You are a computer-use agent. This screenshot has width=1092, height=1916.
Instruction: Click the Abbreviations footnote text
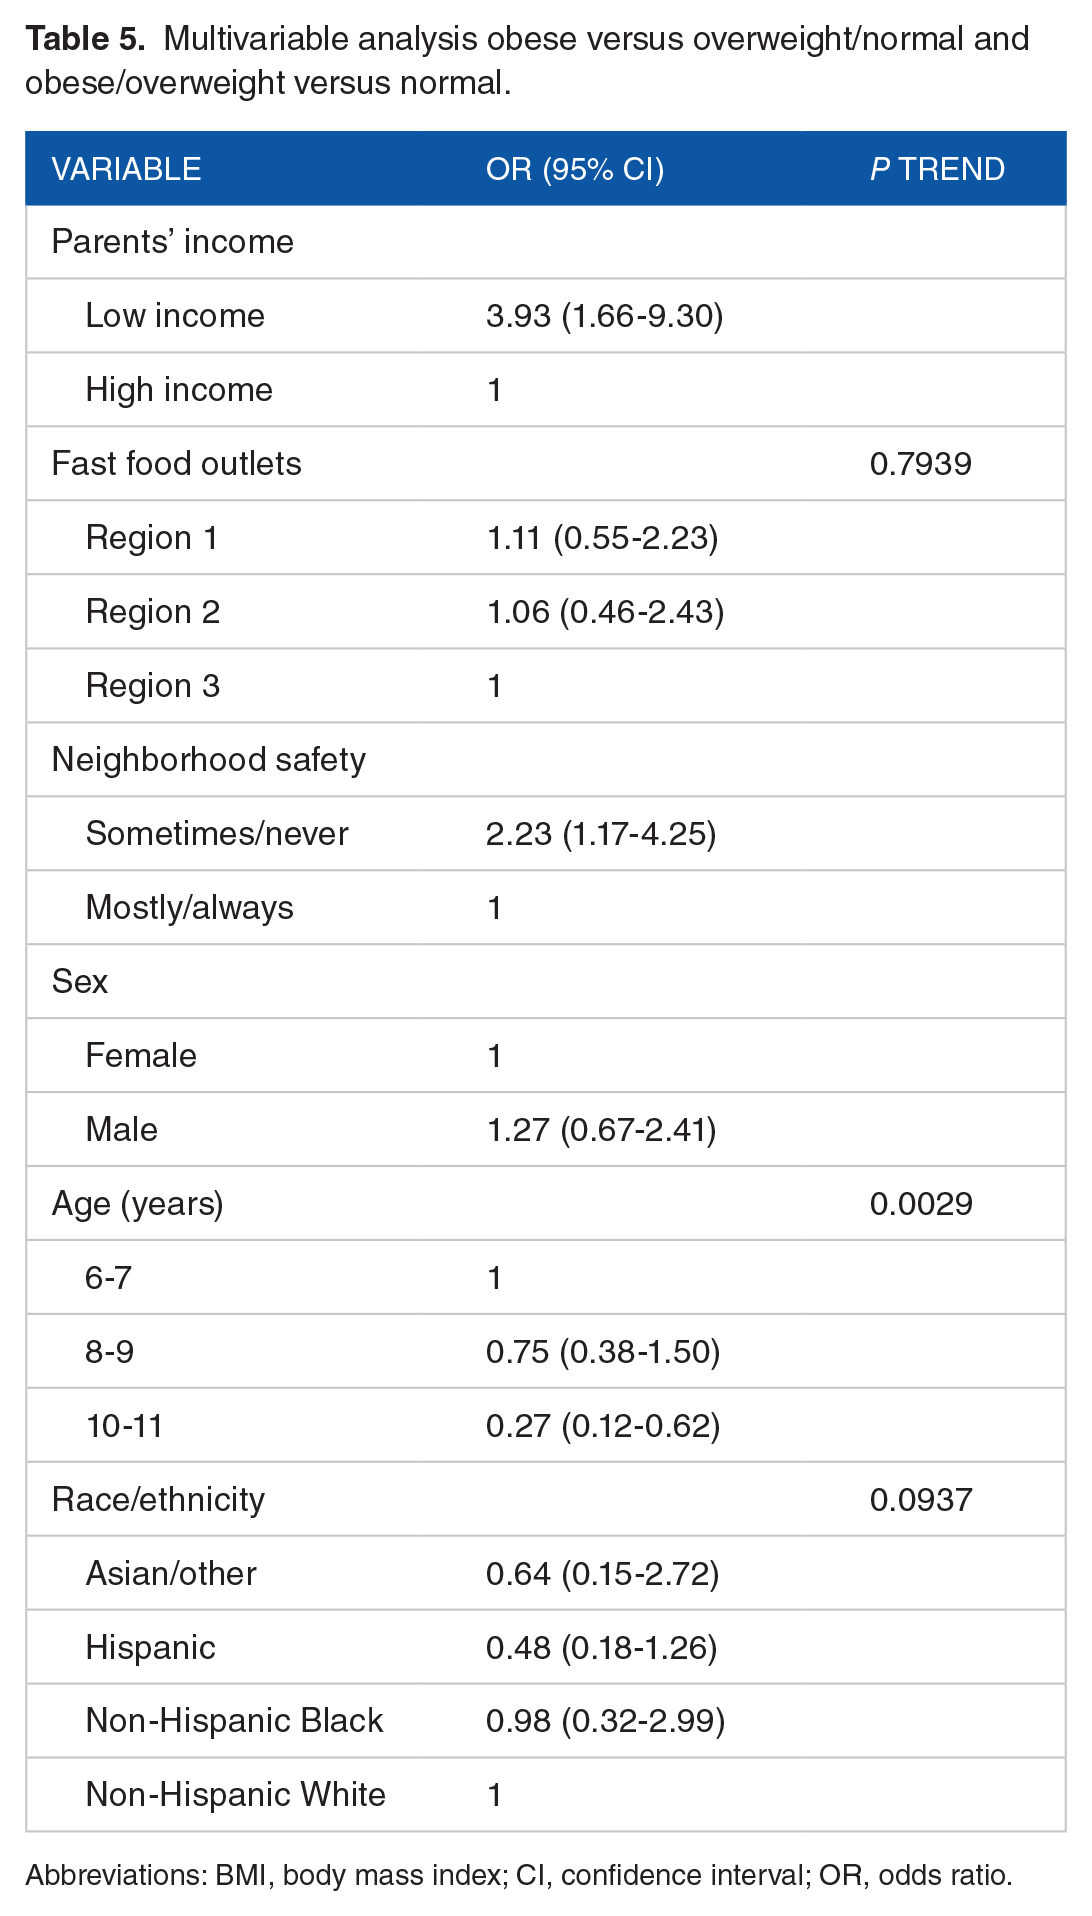(x=519, y=1875)
